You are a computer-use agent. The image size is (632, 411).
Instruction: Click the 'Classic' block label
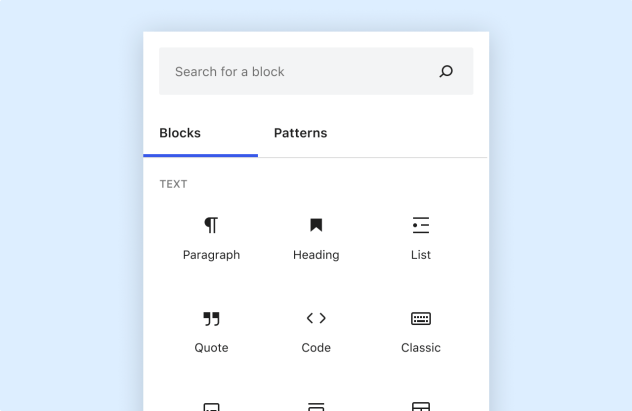pyautogui.click(x=421, y=348)
